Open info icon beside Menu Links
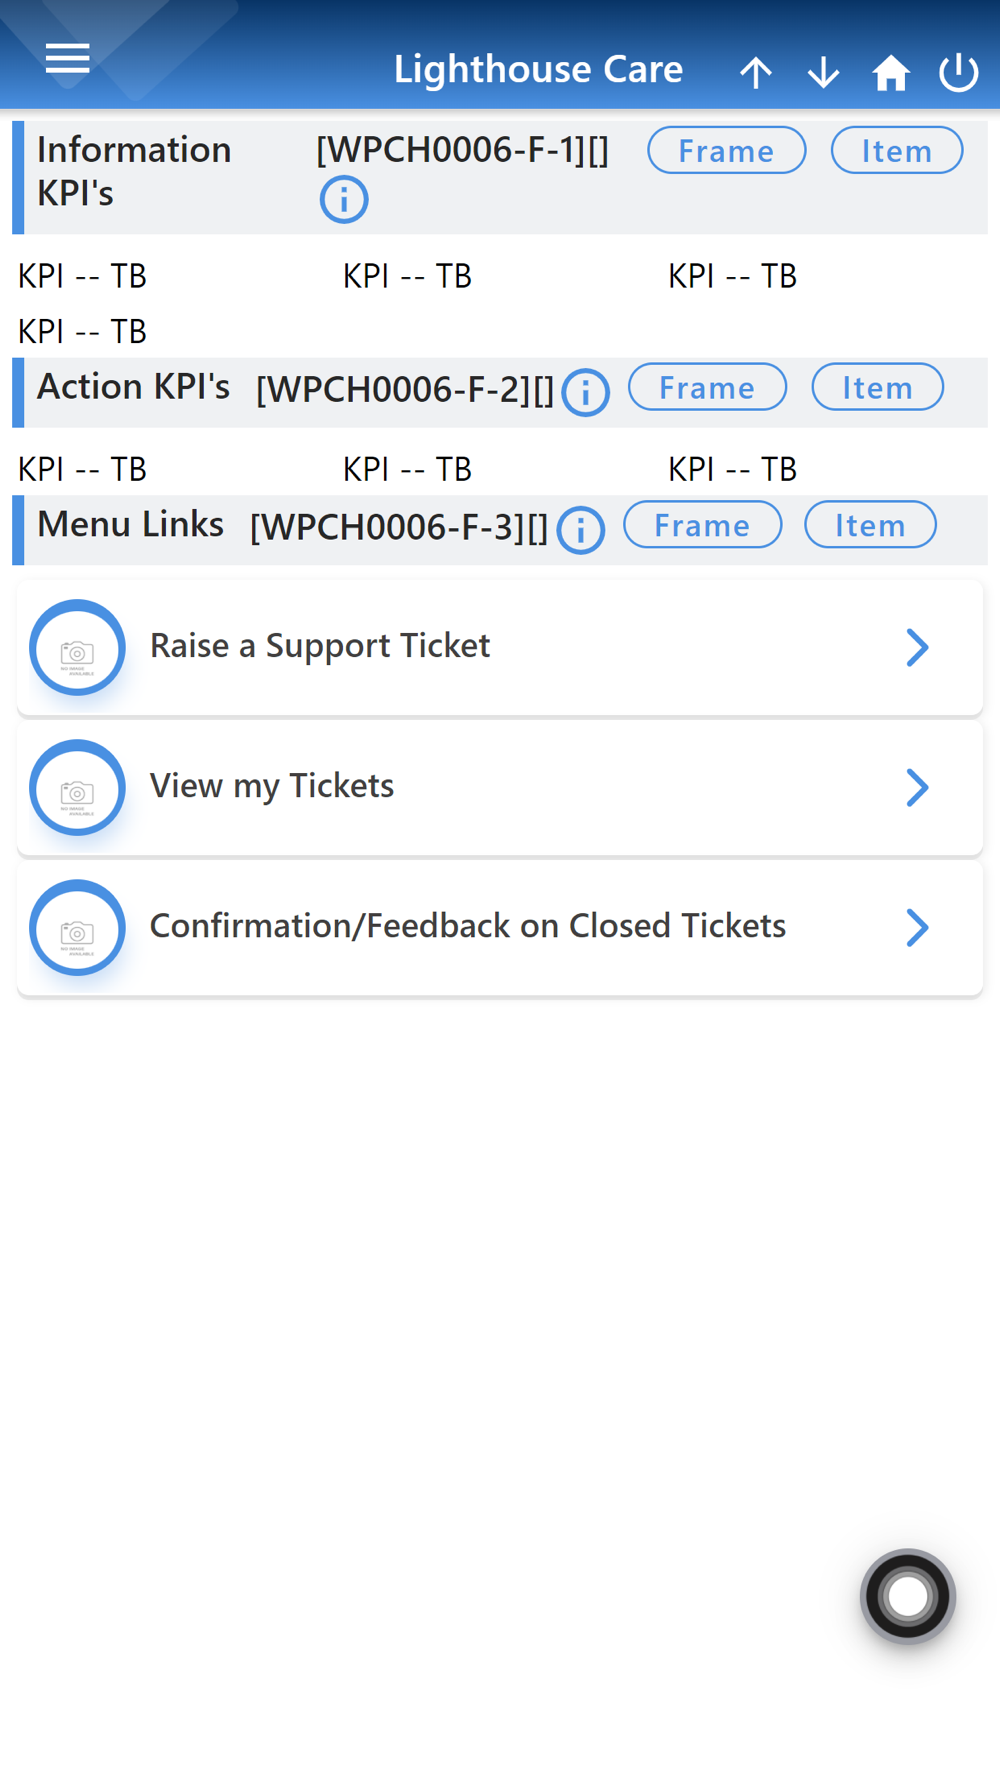 (x=581, y=529)
